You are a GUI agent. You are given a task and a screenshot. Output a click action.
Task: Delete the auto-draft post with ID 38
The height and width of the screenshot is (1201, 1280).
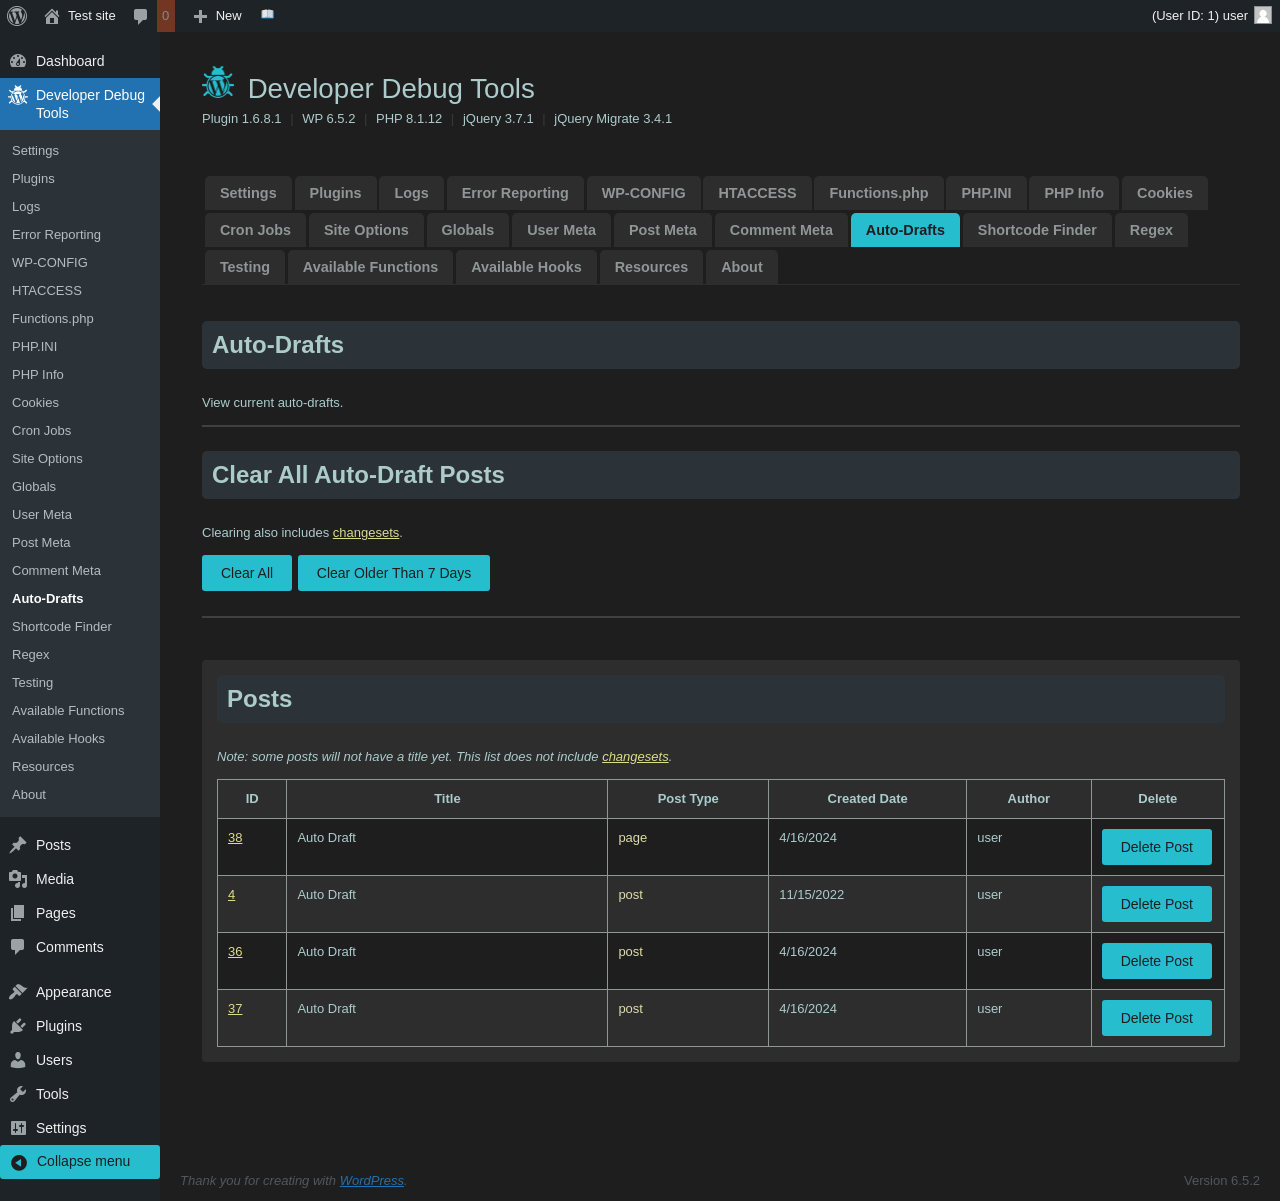click(1156, 847)
